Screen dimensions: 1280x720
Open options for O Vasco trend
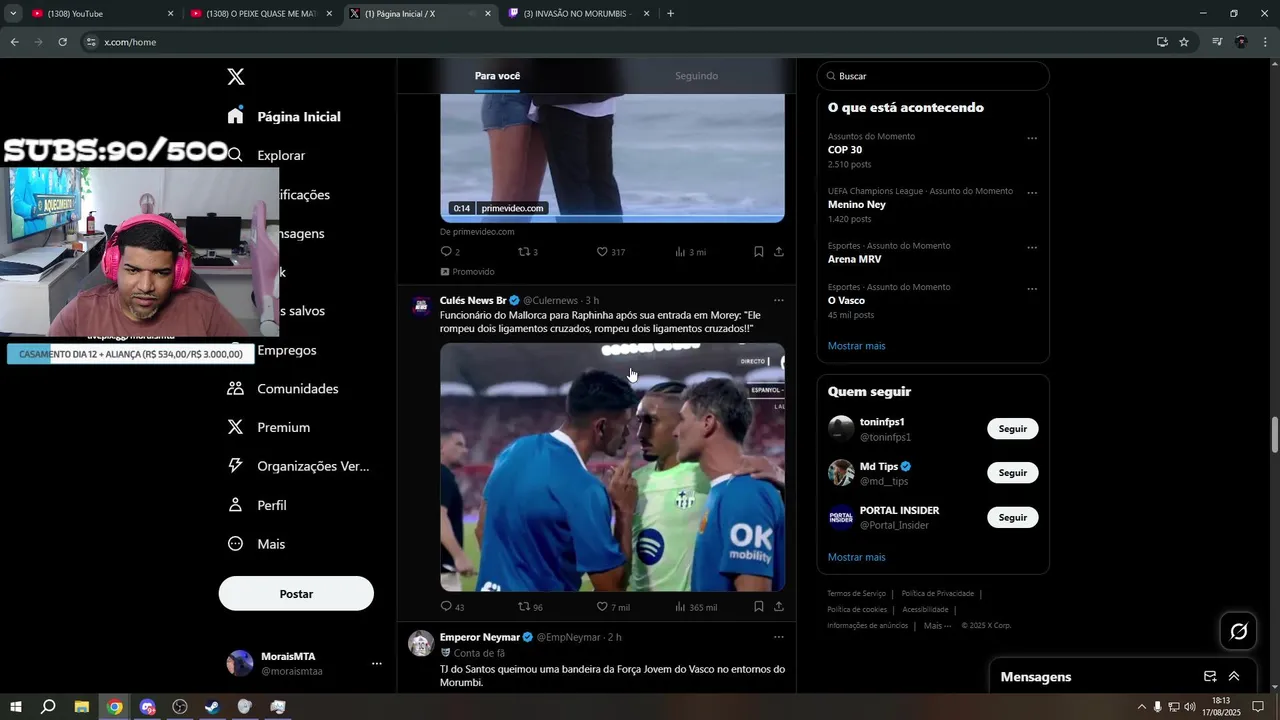(1032, 289)
